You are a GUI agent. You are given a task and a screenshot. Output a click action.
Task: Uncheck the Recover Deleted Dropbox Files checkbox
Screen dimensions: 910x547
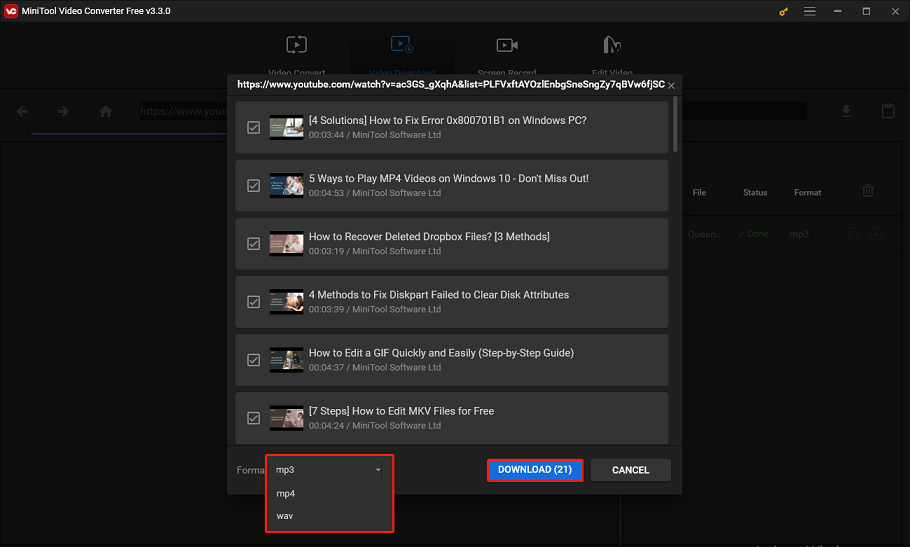click(x=254, y=244)
